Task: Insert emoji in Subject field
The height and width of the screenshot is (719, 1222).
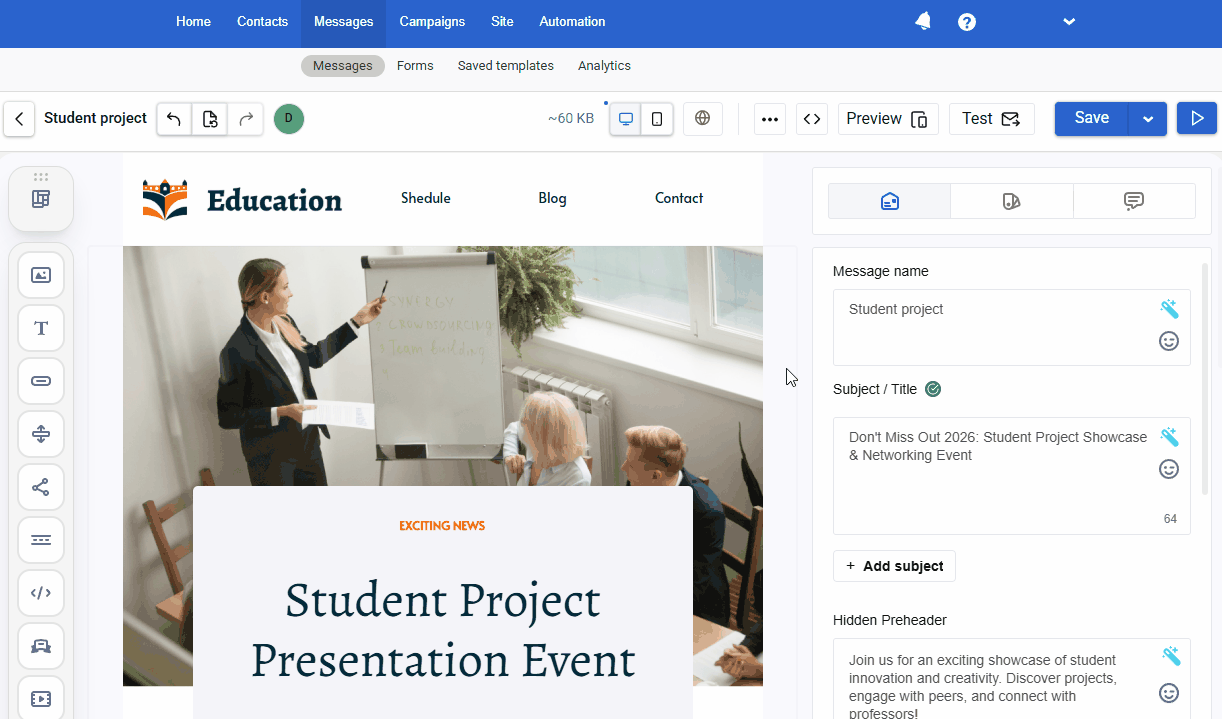Action: tap(1169, 469)
